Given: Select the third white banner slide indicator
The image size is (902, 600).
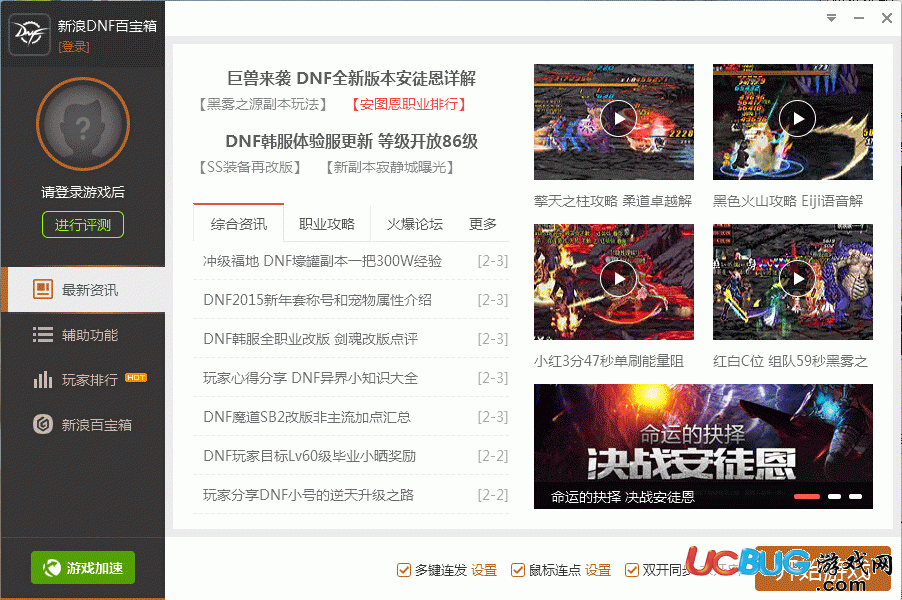Looking at the screenshot, I should pos(855,496).
